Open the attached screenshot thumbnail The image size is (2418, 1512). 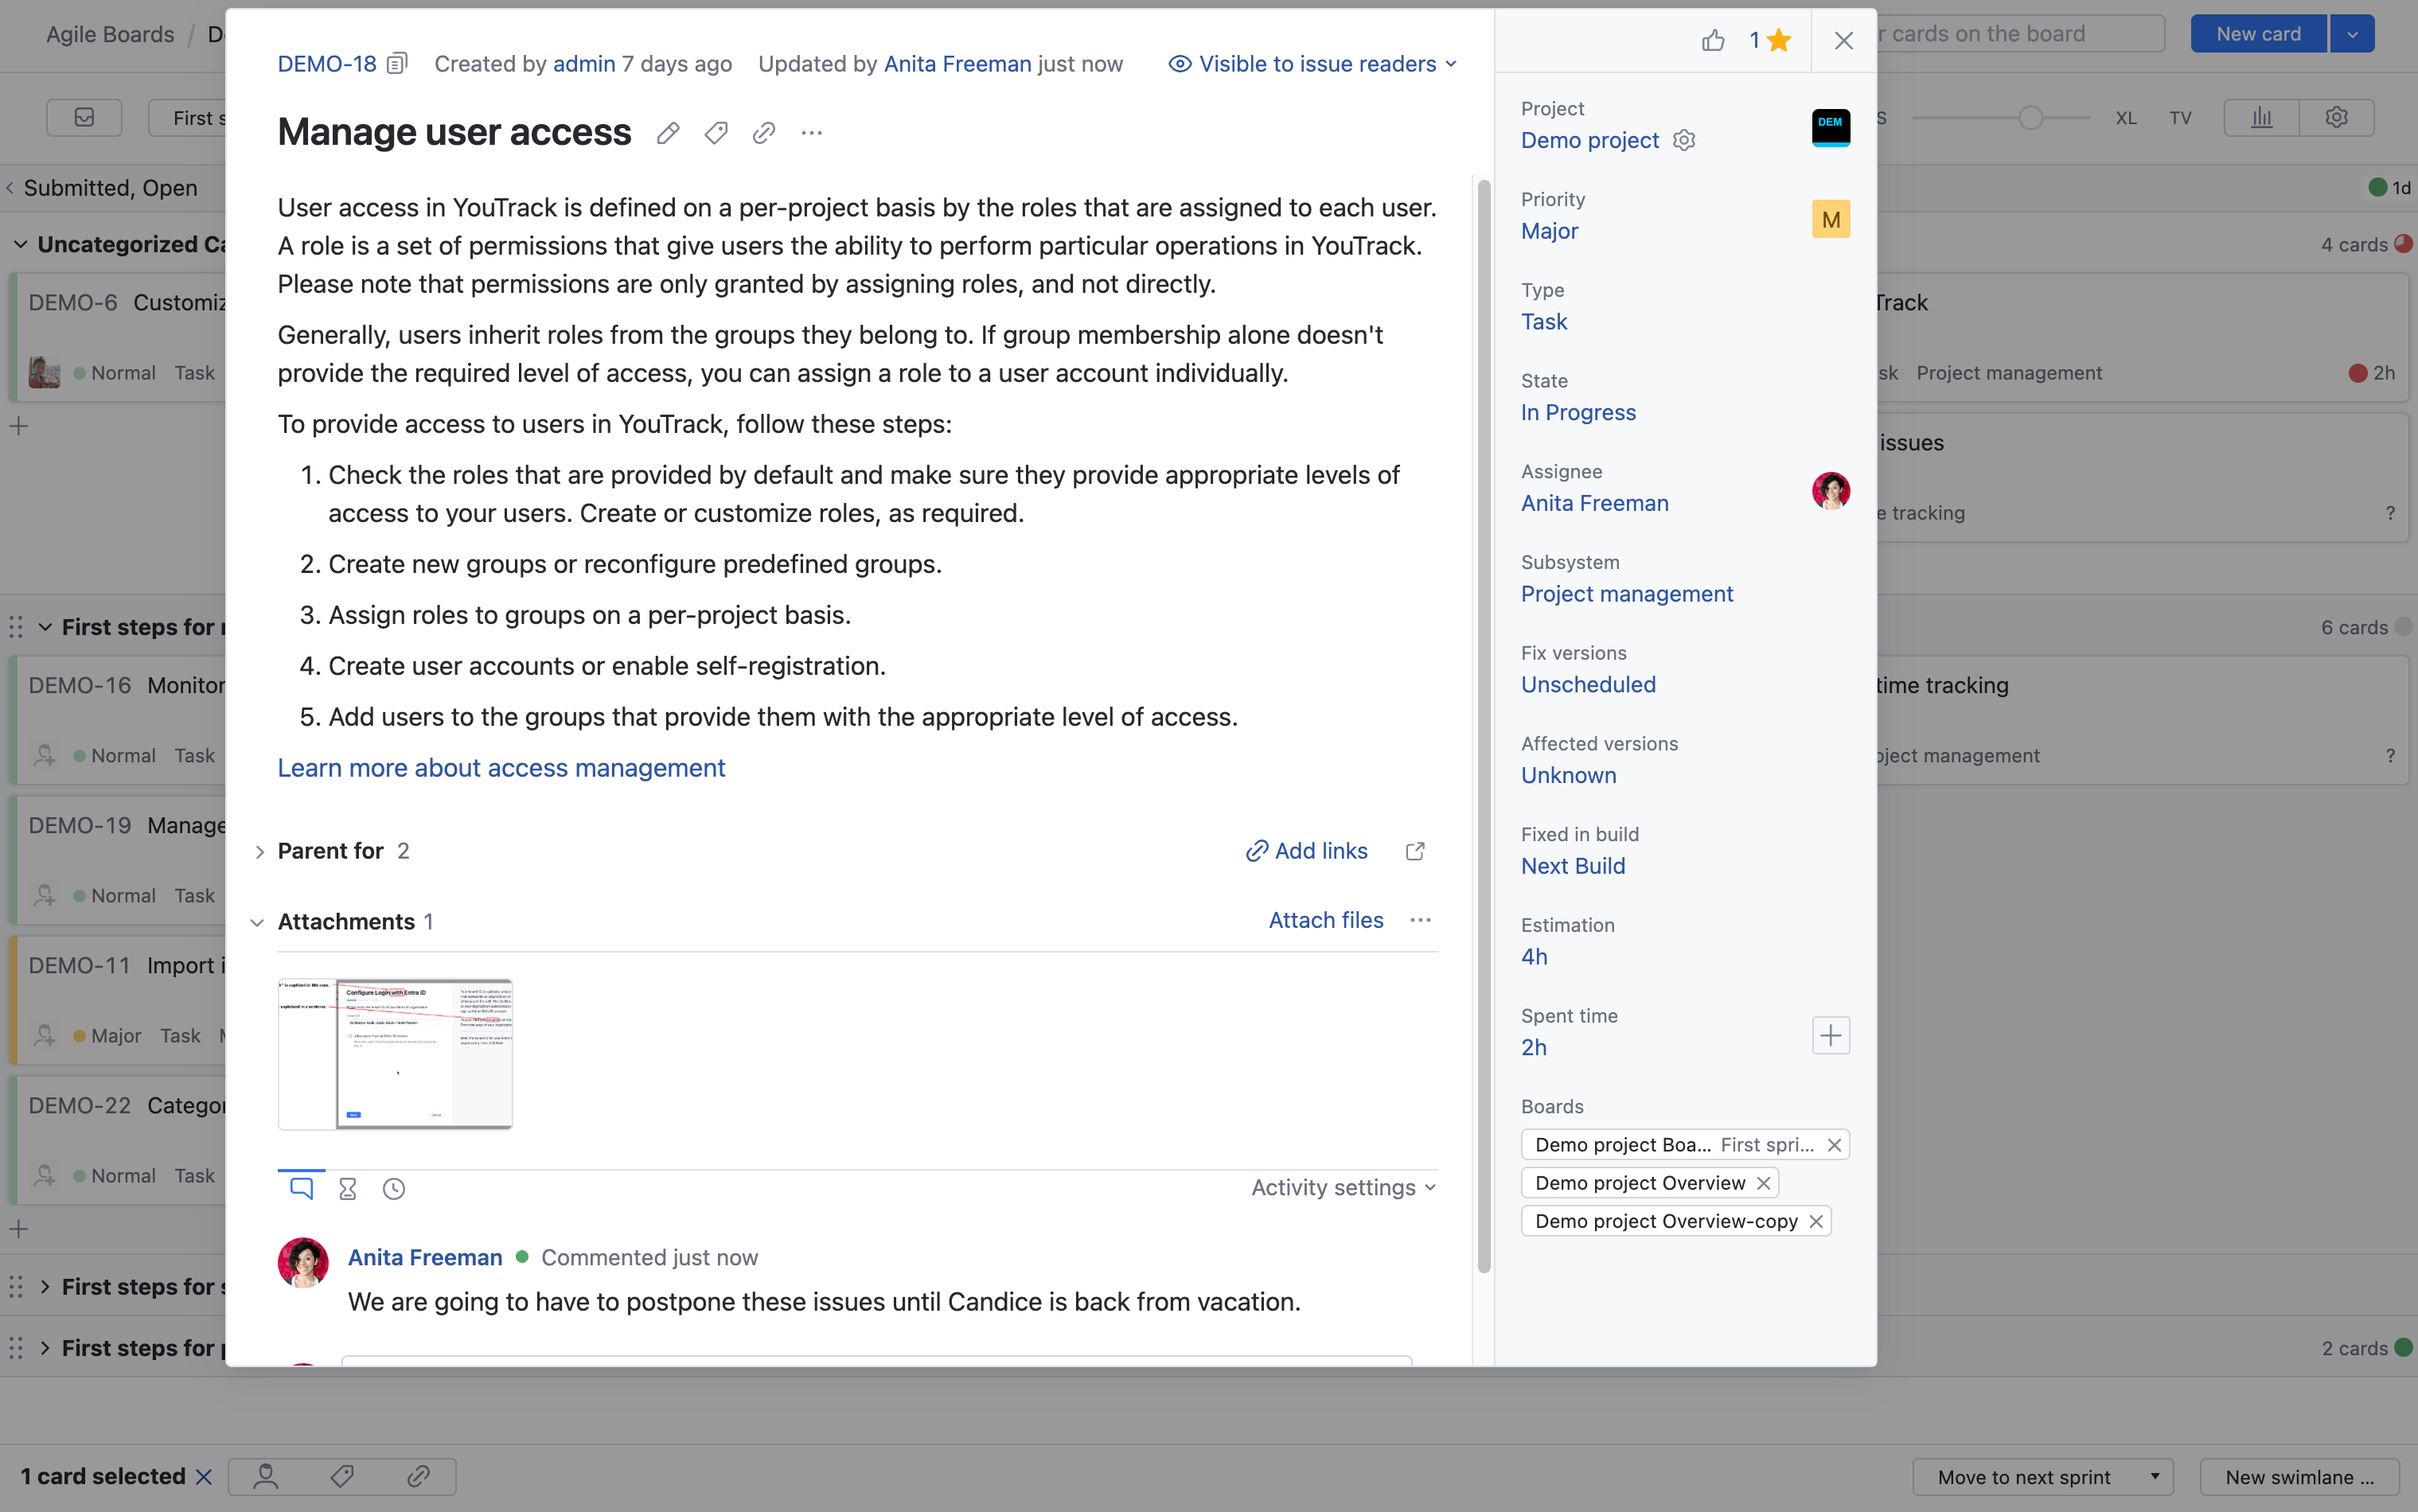click(x=395, y=1053)
